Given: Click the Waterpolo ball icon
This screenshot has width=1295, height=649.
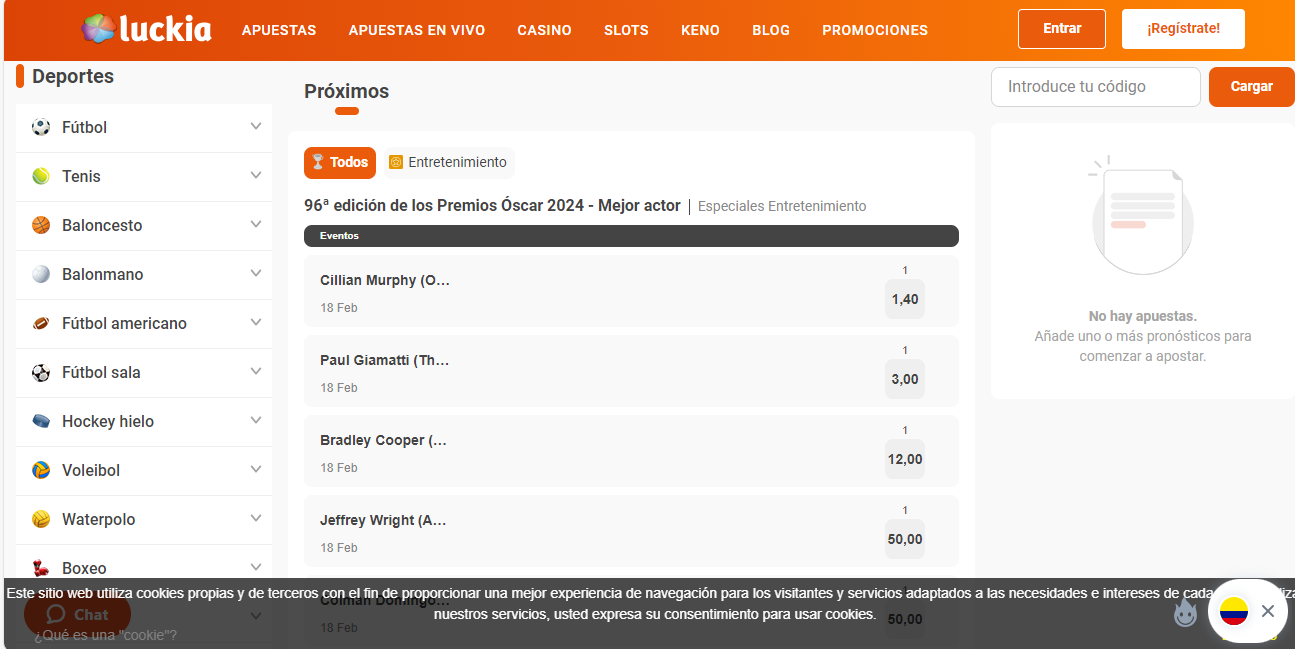Looking at the screenshot, I should coord(41,519).
